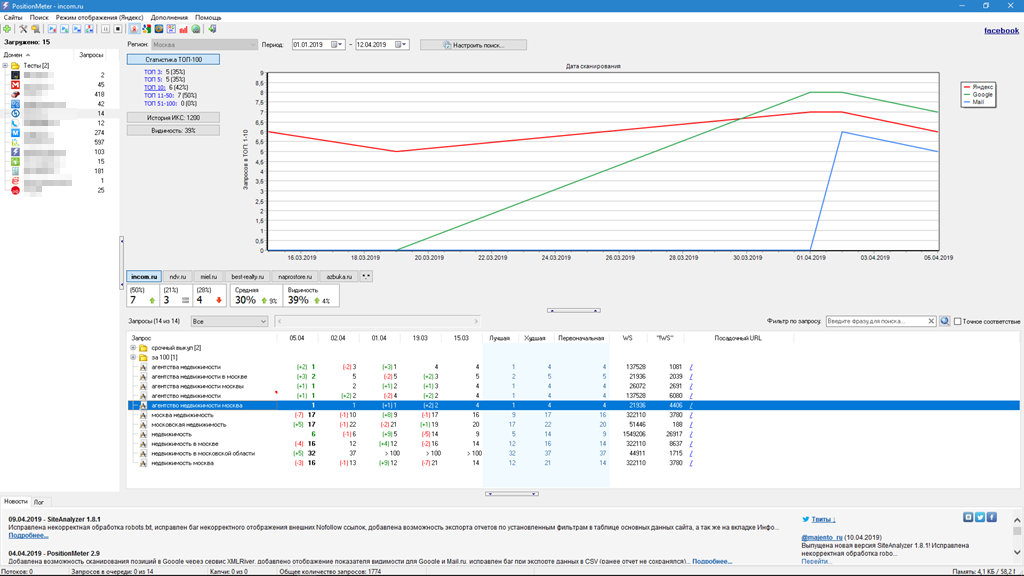1024x576 pixels.
Task: Open settings via the wrench tools icon
Action: (x=23, y=29)
